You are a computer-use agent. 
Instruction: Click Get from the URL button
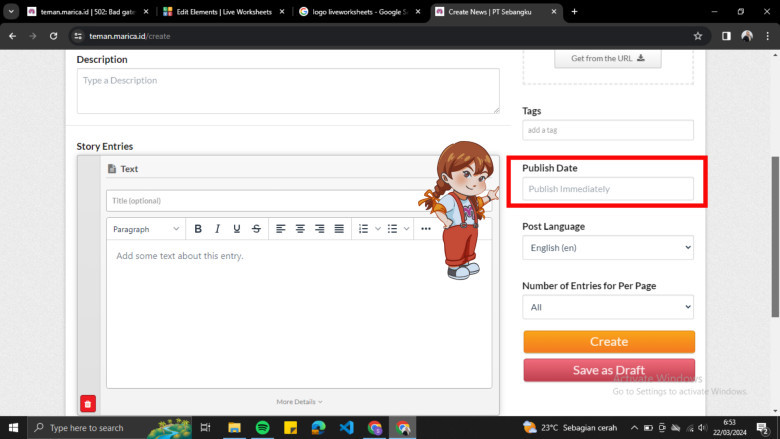[607, 58]
